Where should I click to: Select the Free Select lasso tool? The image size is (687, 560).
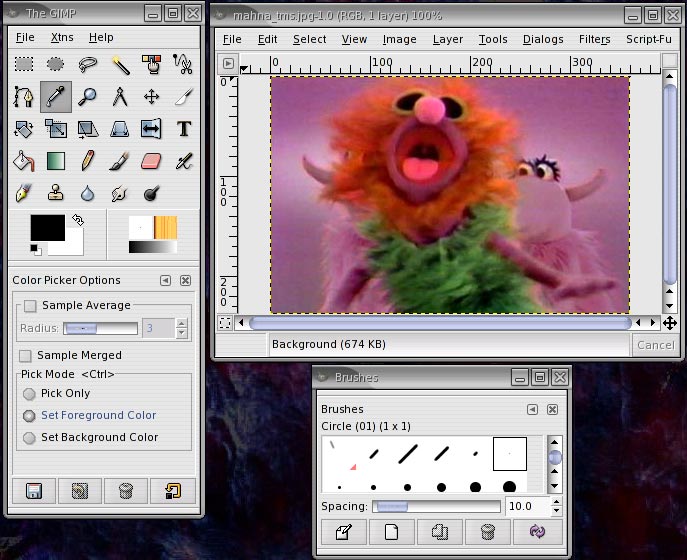88,64
